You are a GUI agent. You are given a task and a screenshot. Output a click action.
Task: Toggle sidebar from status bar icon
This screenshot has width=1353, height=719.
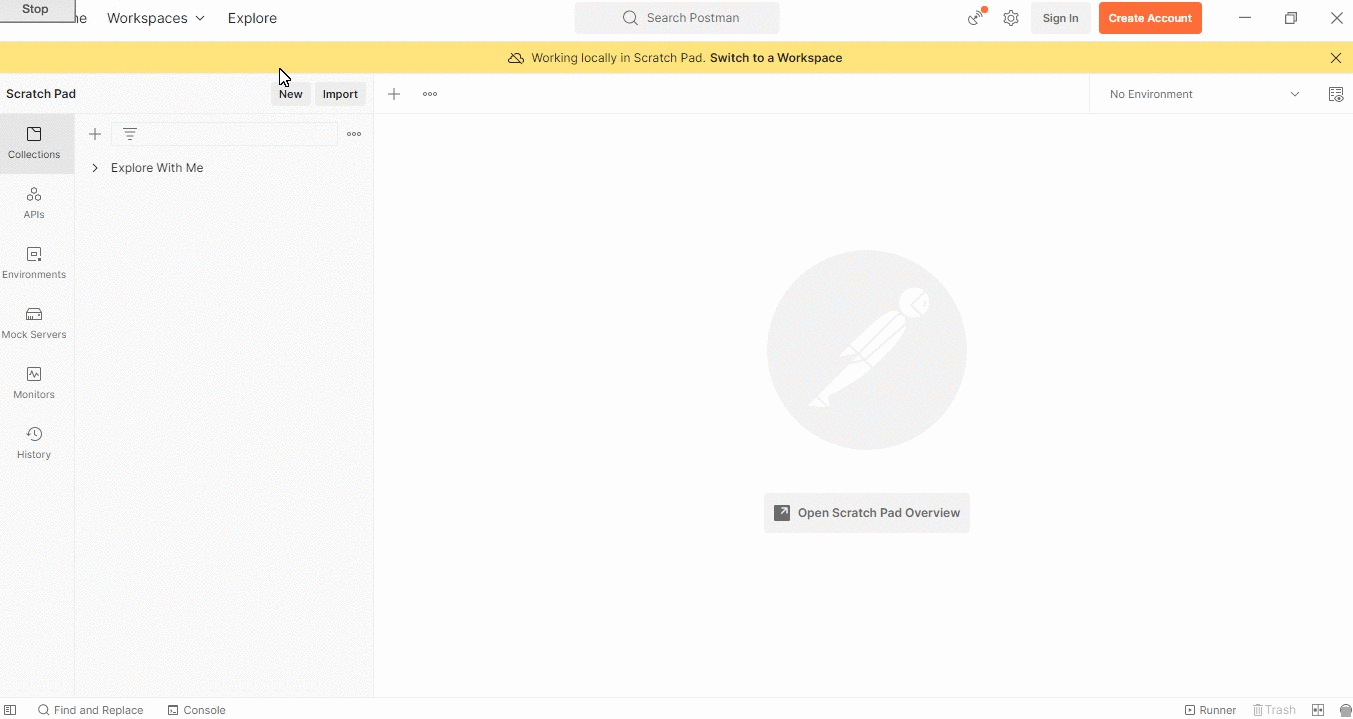tap(11, 710)
